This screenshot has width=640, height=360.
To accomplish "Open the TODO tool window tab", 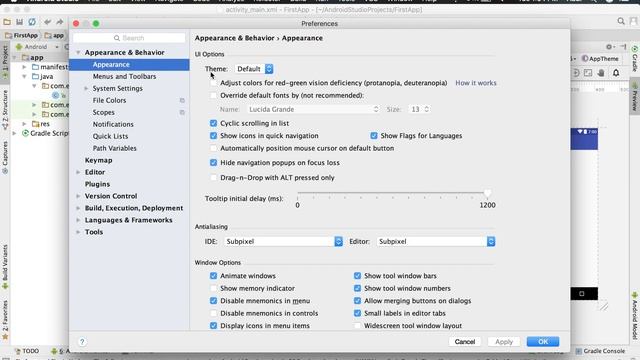I will (x=27, y=351).
